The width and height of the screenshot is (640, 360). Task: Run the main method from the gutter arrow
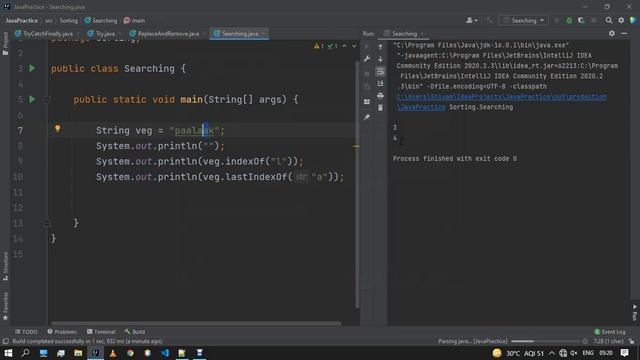(x=32, y=99)
